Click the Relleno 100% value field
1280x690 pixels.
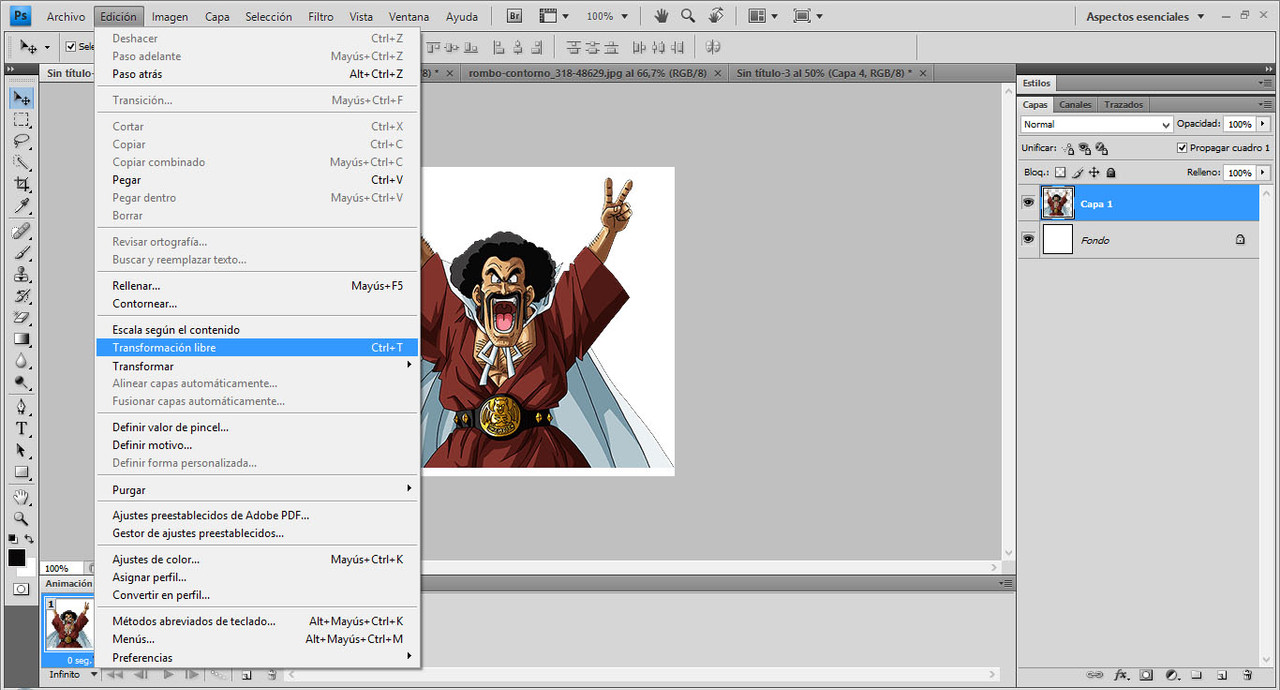coord(1240,173)
